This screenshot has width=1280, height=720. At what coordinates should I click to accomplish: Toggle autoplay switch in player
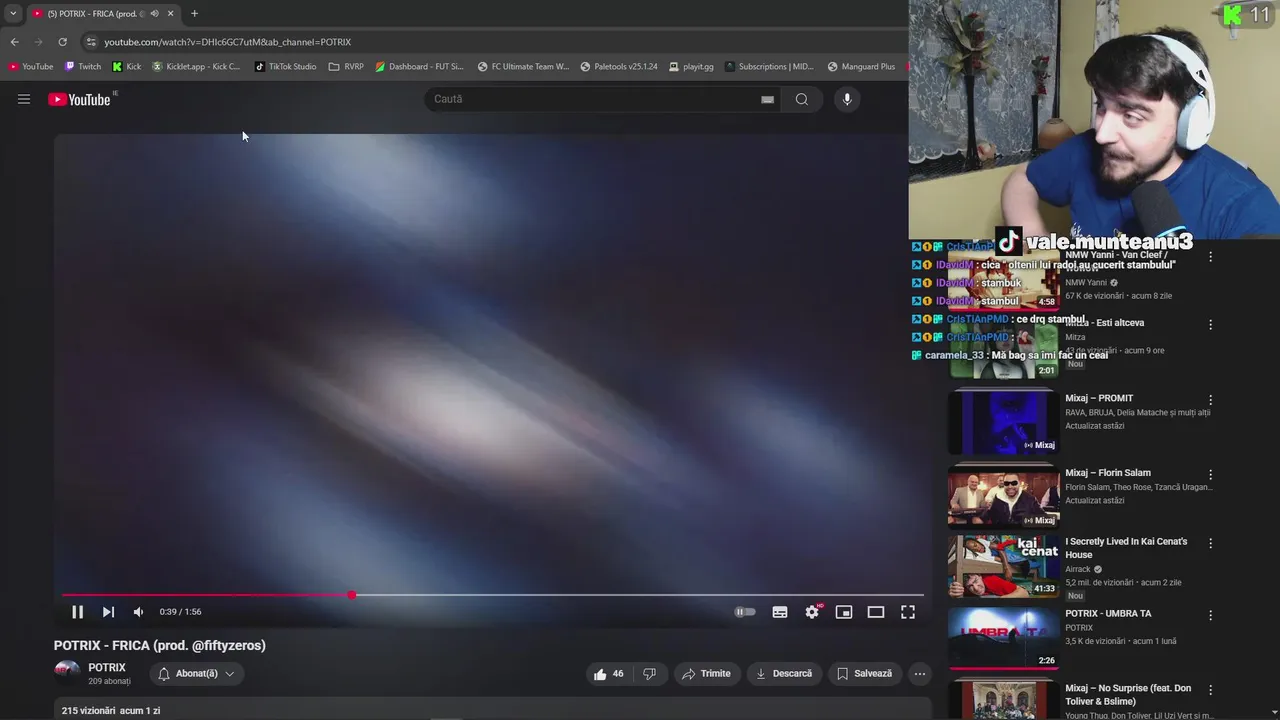(x=745, y=612)
